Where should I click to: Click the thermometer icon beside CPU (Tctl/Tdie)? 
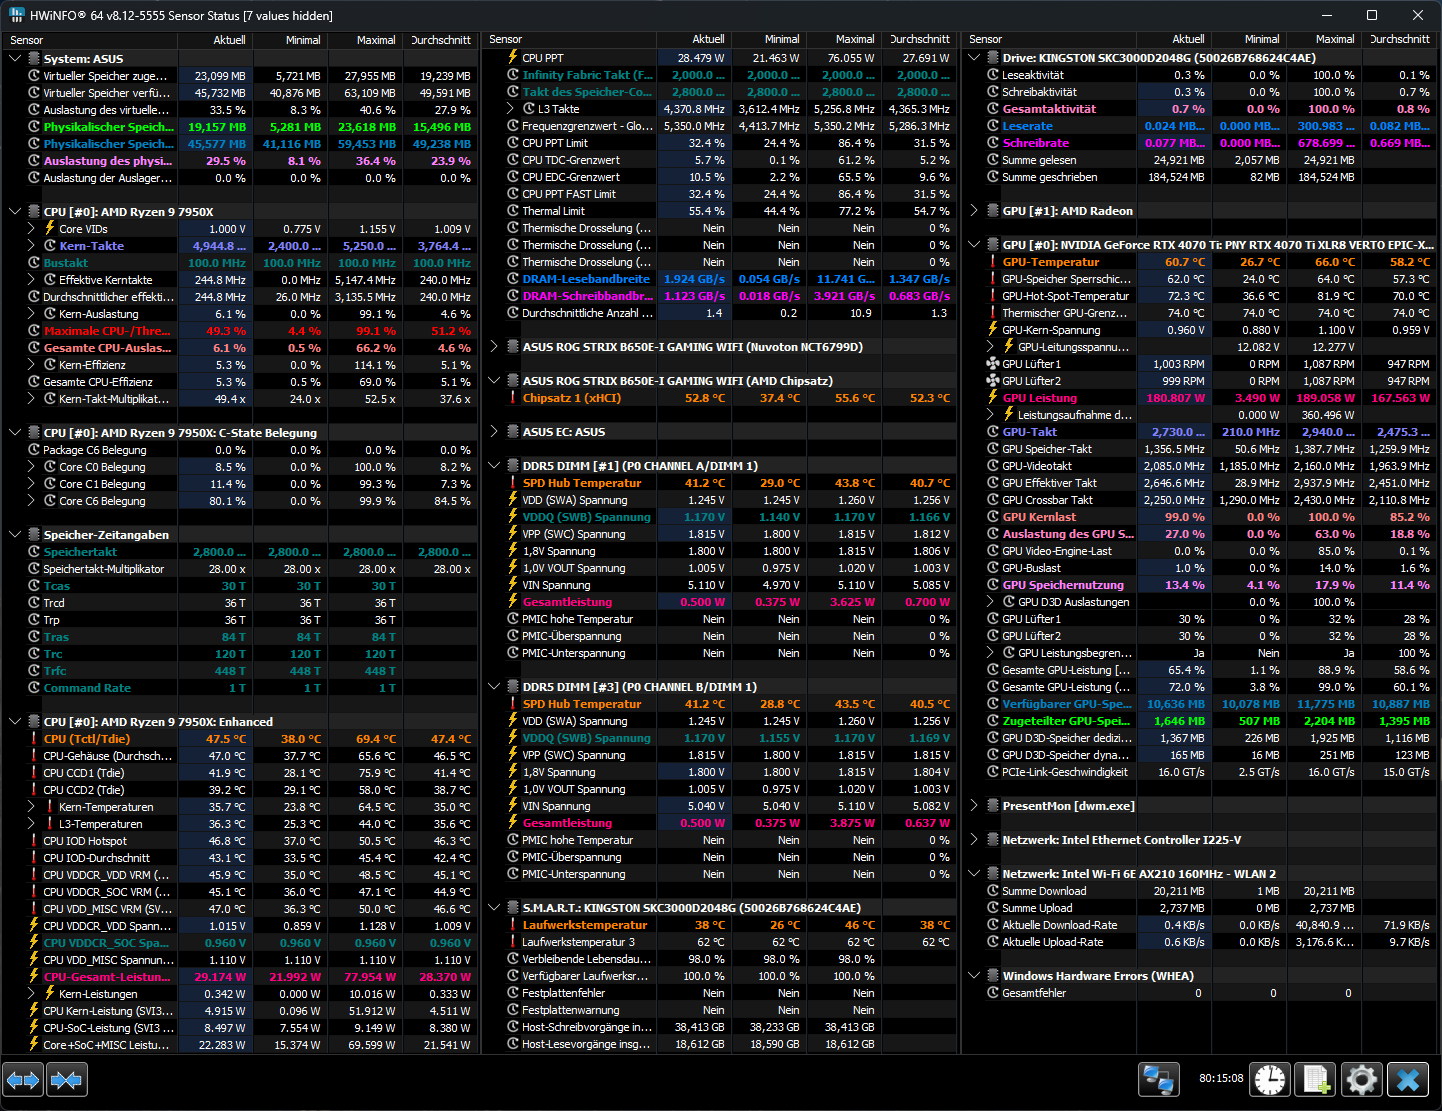[x=34, y=739]
